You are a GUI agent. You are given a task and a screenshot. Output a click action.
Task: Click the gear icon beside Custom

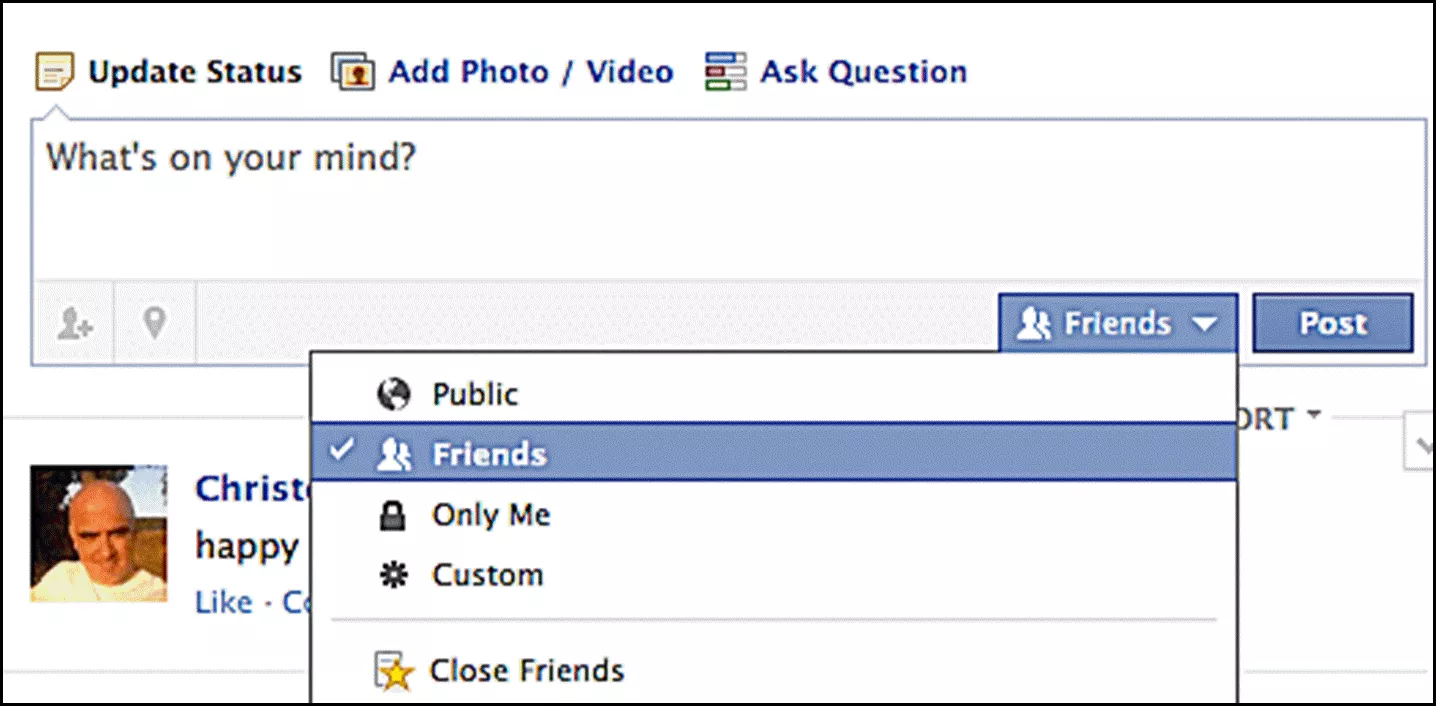pos(394,576)
